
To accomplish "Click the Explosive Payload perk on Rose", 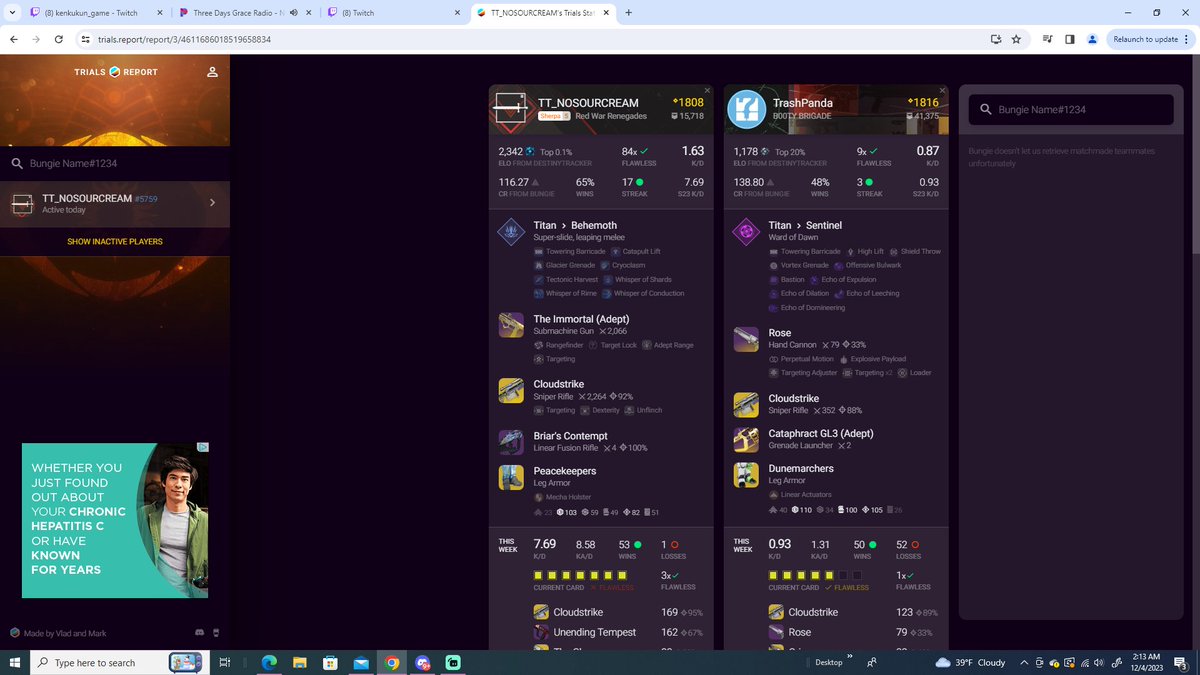I will tap(879, 358).
